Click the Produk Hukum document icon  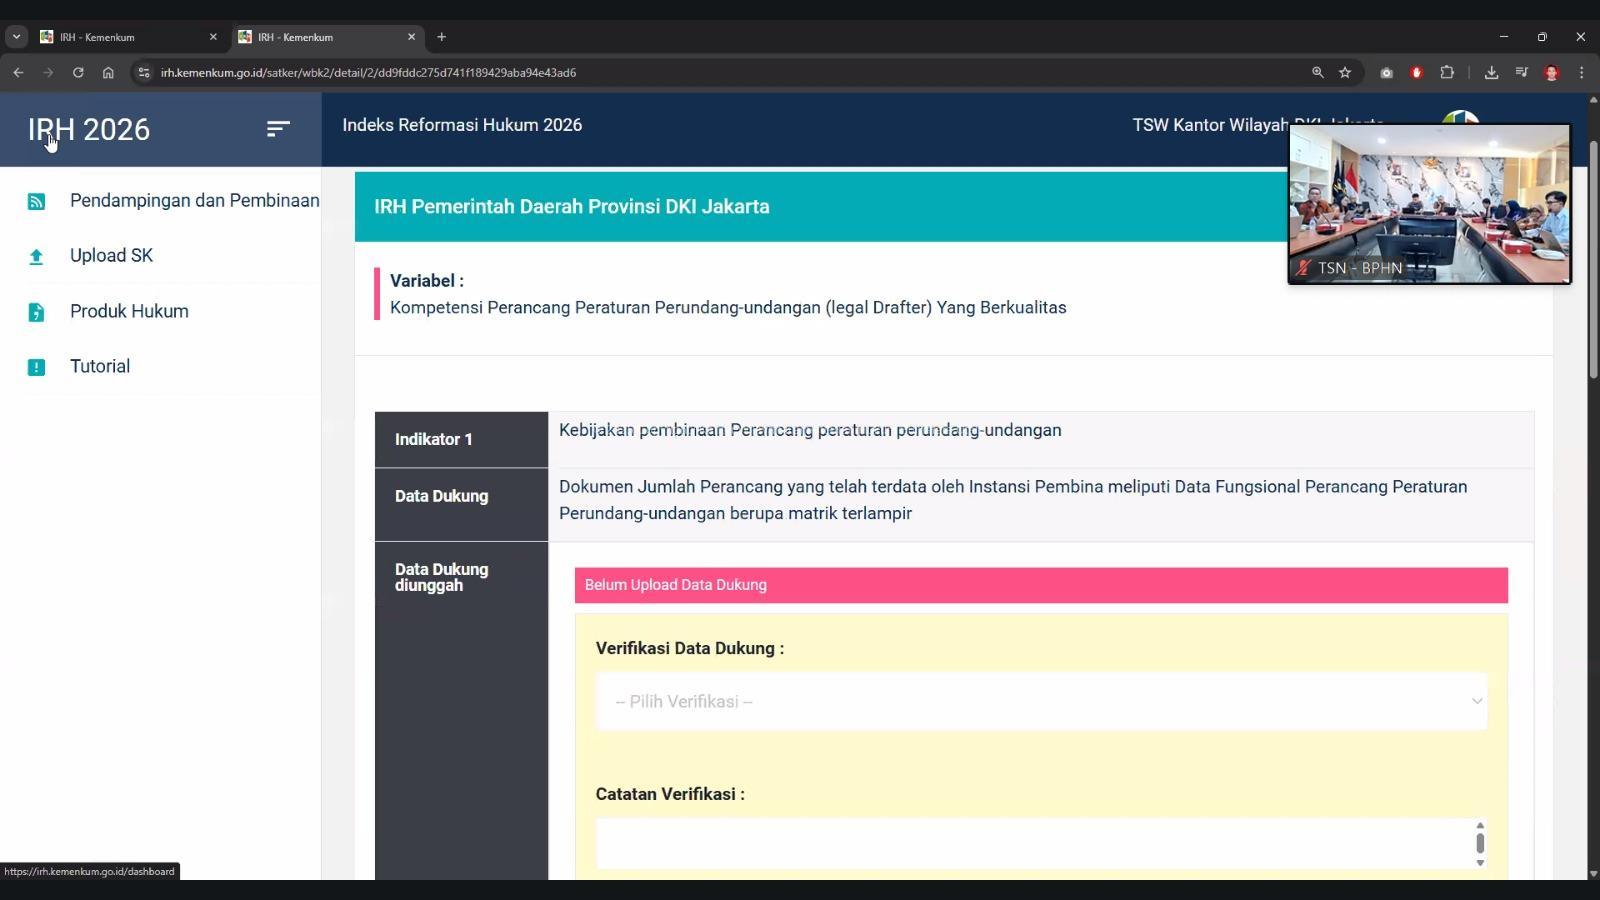36,312
